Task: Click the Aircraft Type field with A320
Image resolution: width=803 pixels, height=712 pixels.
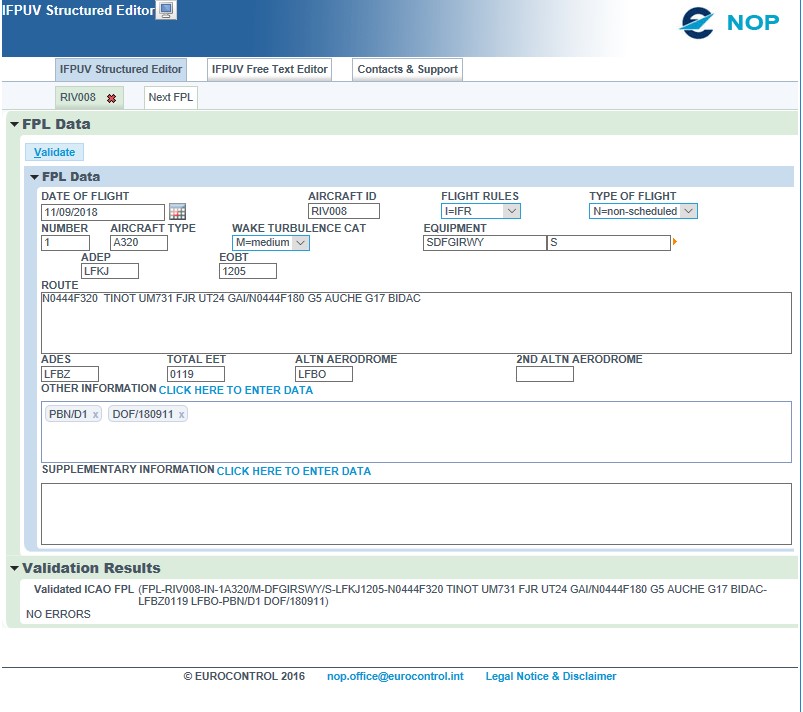Action: coord(139,242)
